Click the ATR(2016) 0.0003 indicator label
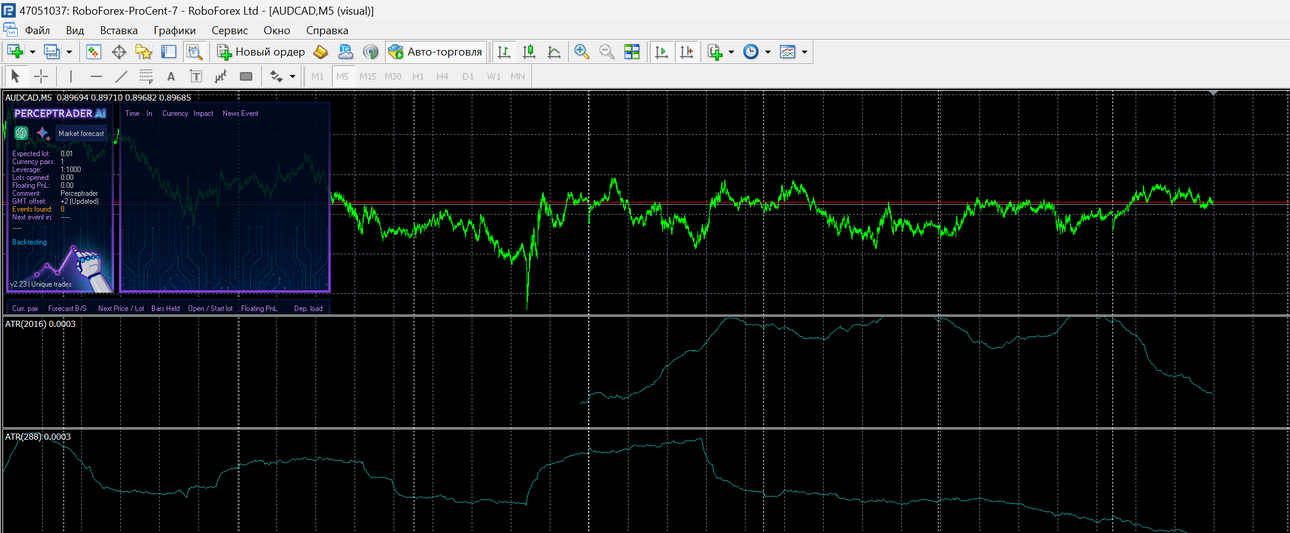This screenshot has width=1290, height=533. point(40,324)
